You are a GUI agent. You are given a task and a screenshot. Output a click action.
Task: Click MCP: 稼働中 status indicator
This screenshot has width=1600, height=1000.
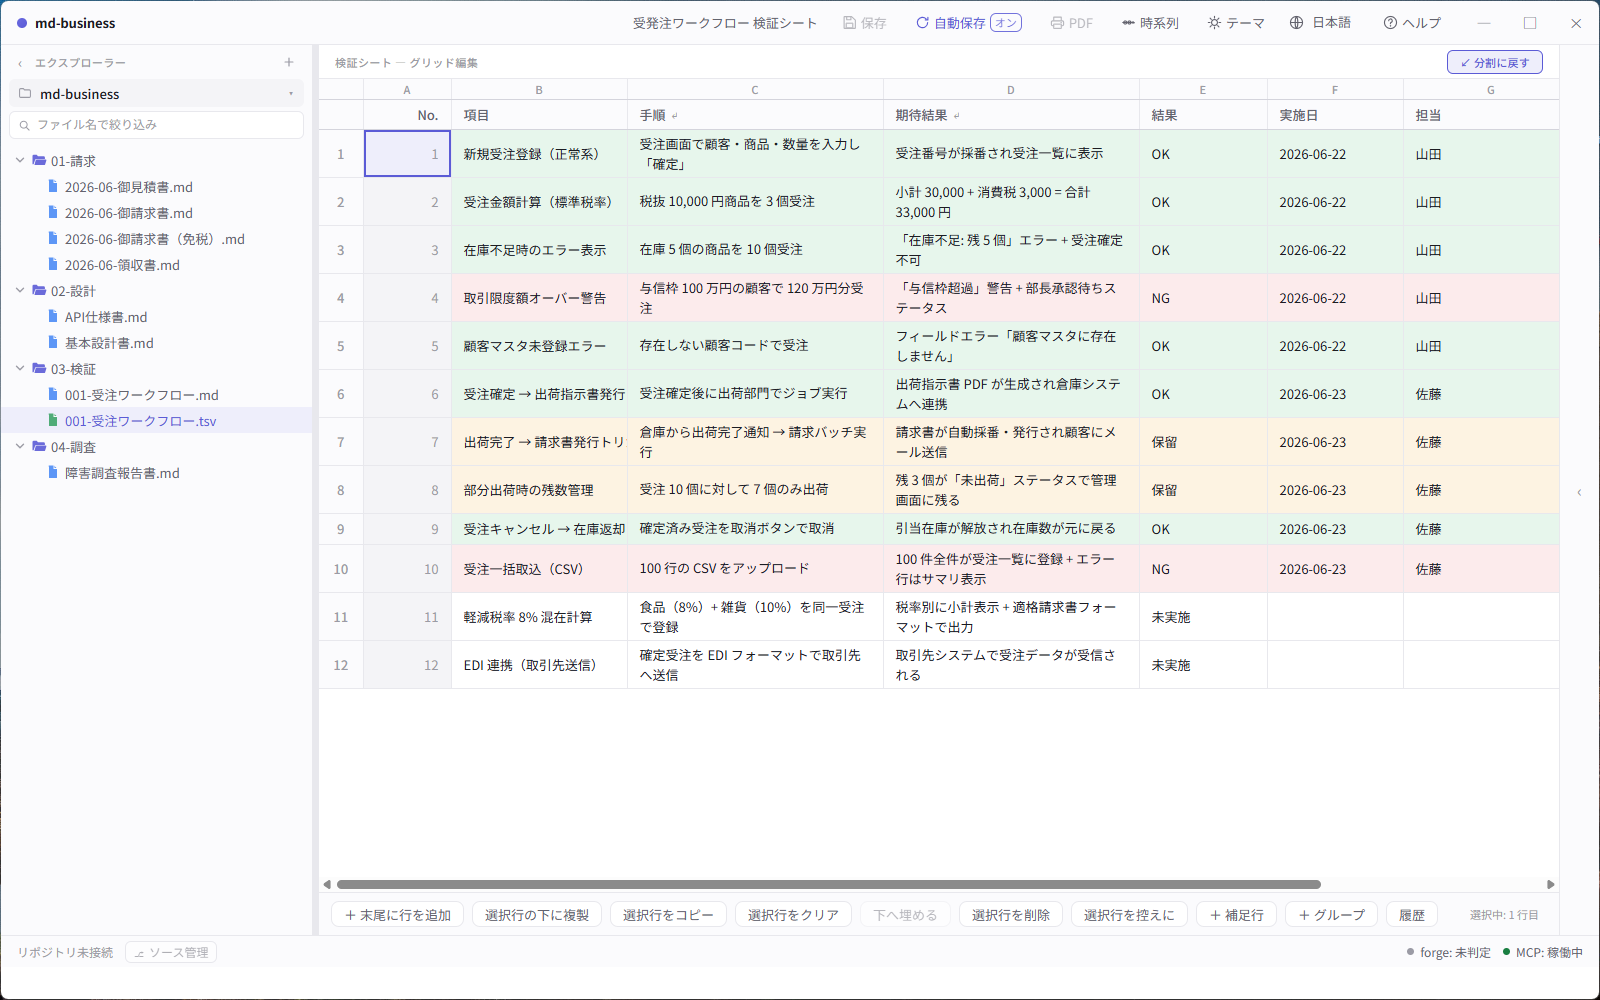click(x=1543, y=953)
